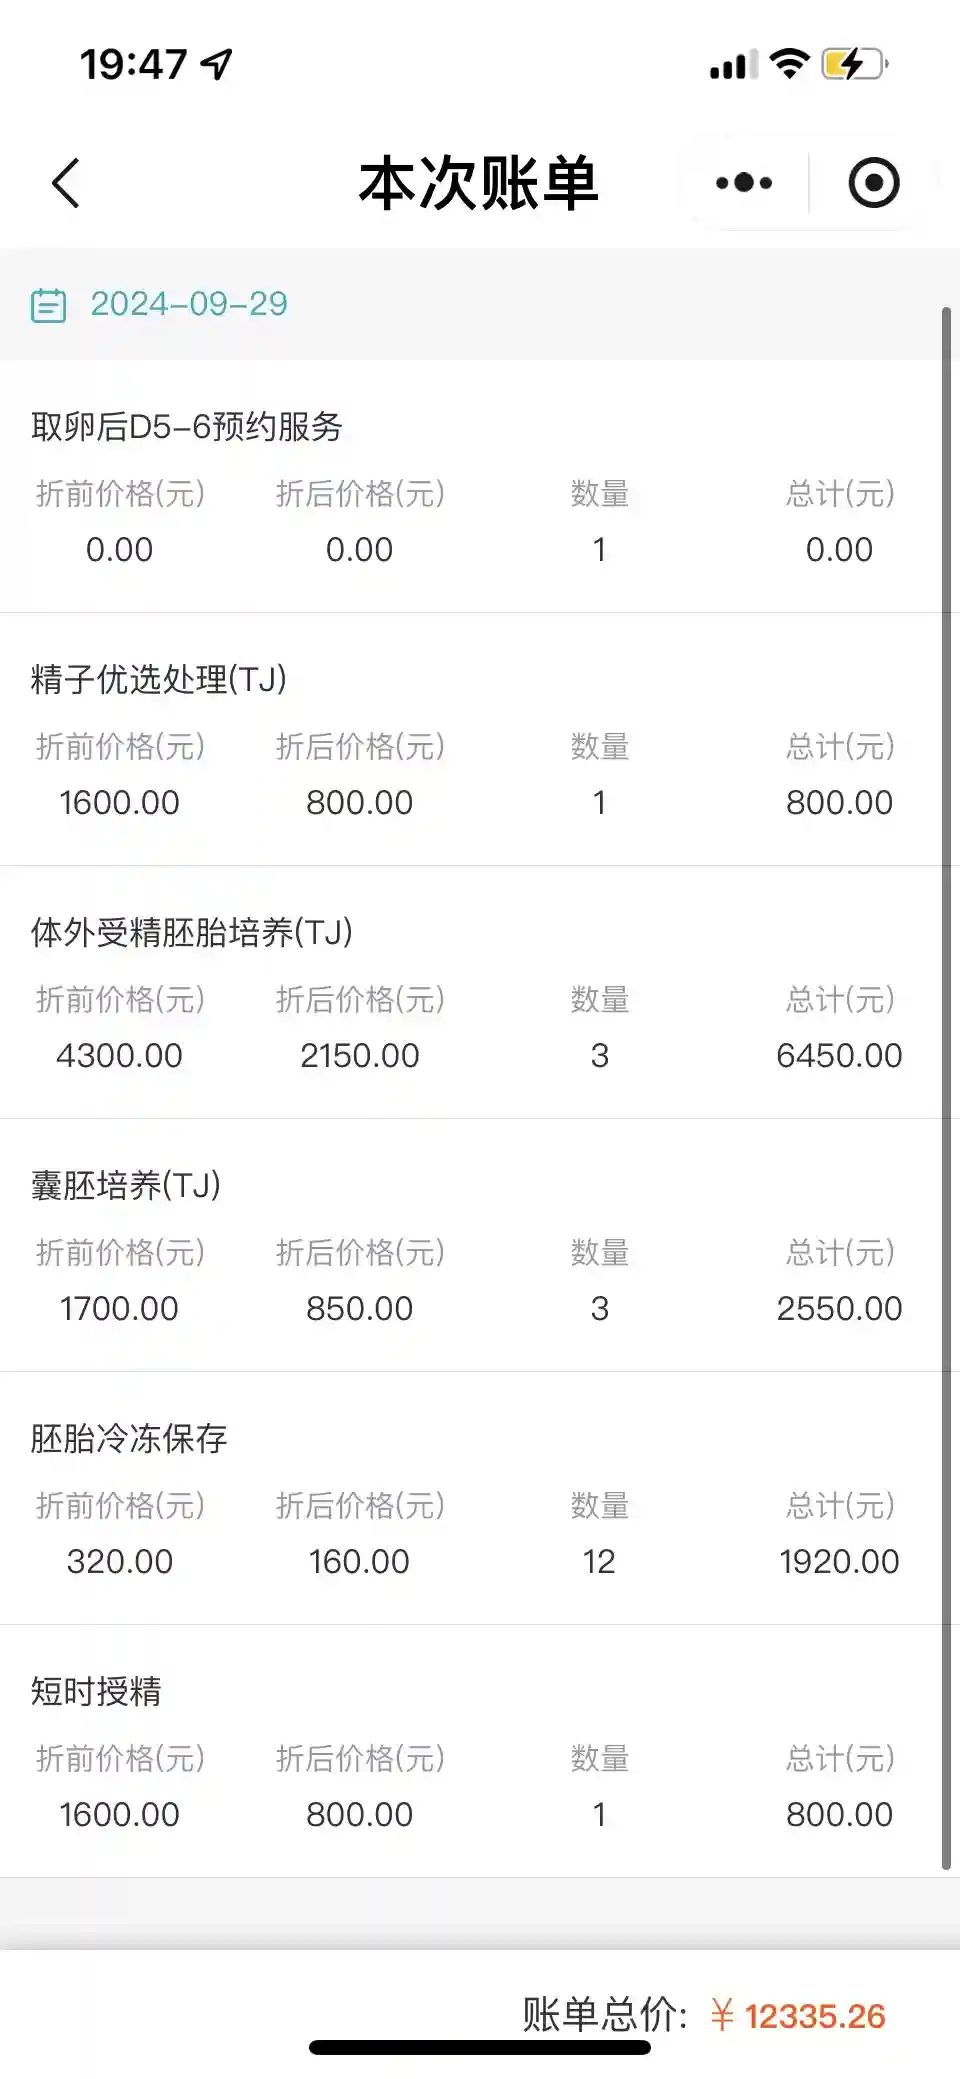Select the 胚胎冷冻保存 item
The image size is (960, 2079).
(129, 1439)
